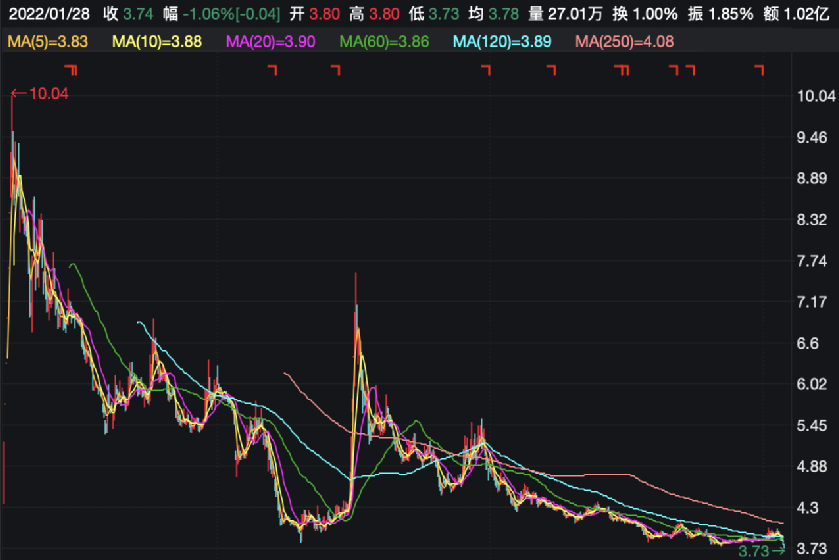839x560 pixels.
Task: Click the turnover amount 1.02亿
Action: (807, 15)
